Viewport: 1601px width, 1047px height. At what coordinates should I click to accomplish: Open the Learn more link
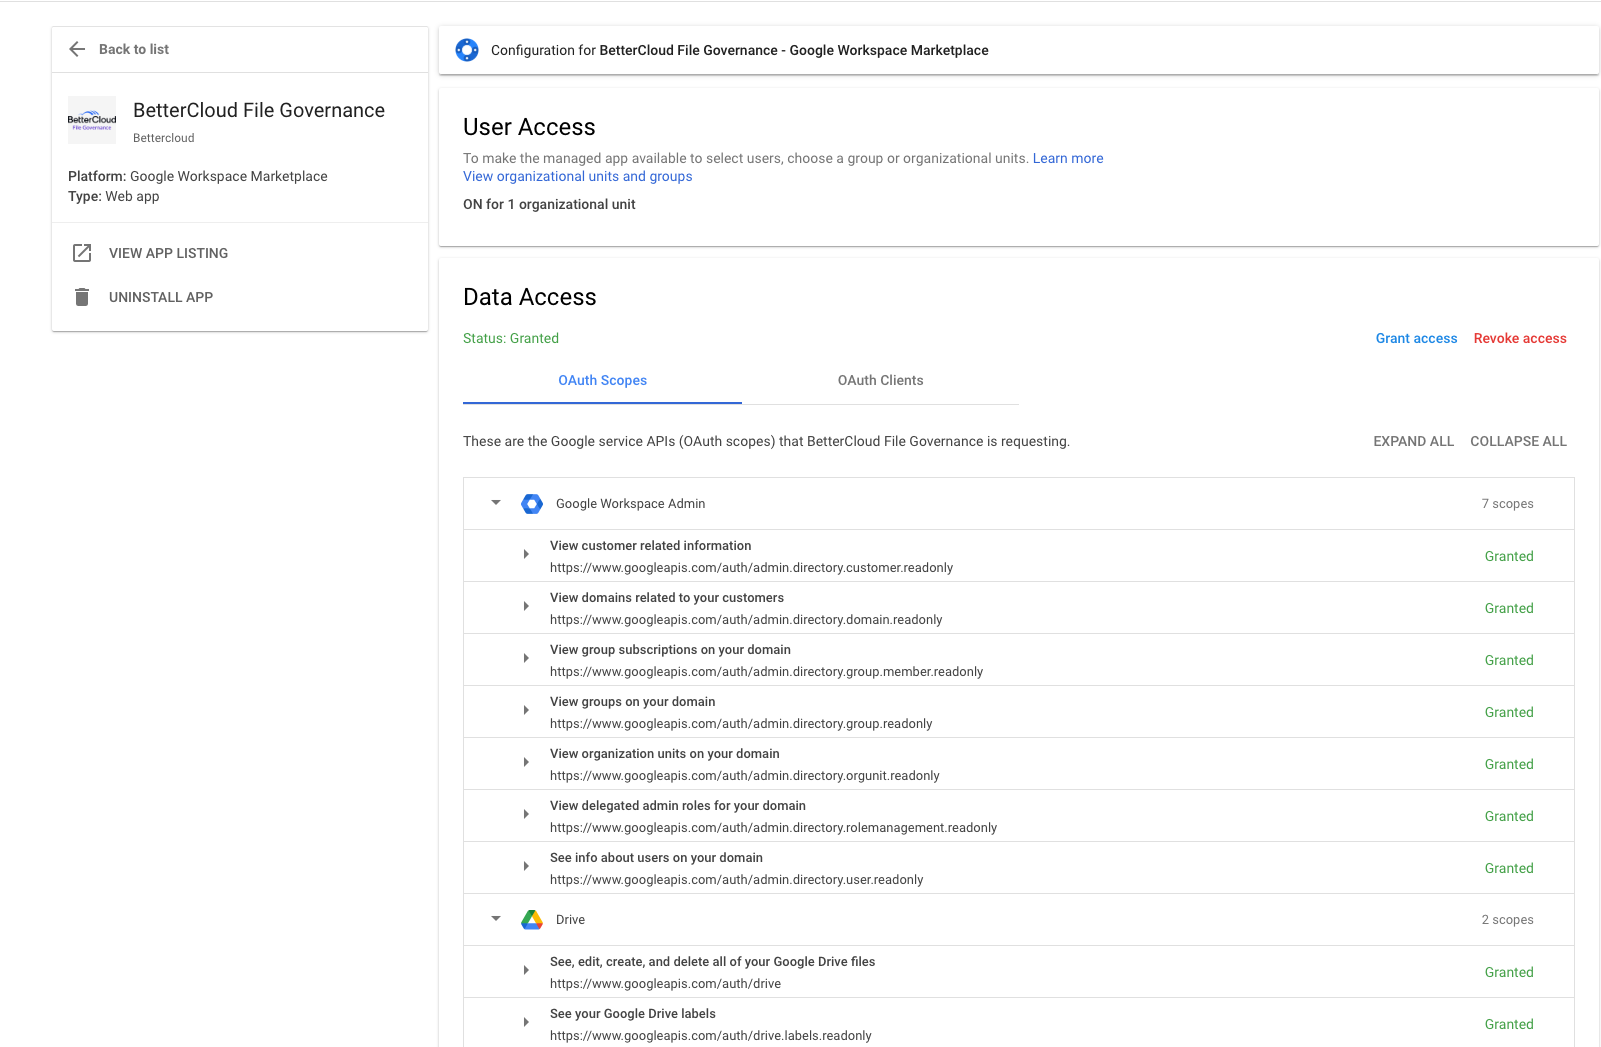(x=1068, y=158)
